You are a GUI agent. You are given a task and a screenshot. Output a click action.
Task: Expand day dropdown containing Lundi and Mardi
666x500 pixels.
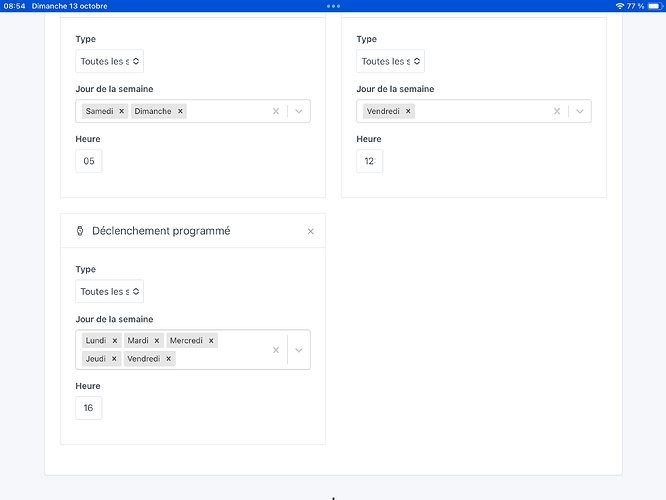[x=298, y=350]
